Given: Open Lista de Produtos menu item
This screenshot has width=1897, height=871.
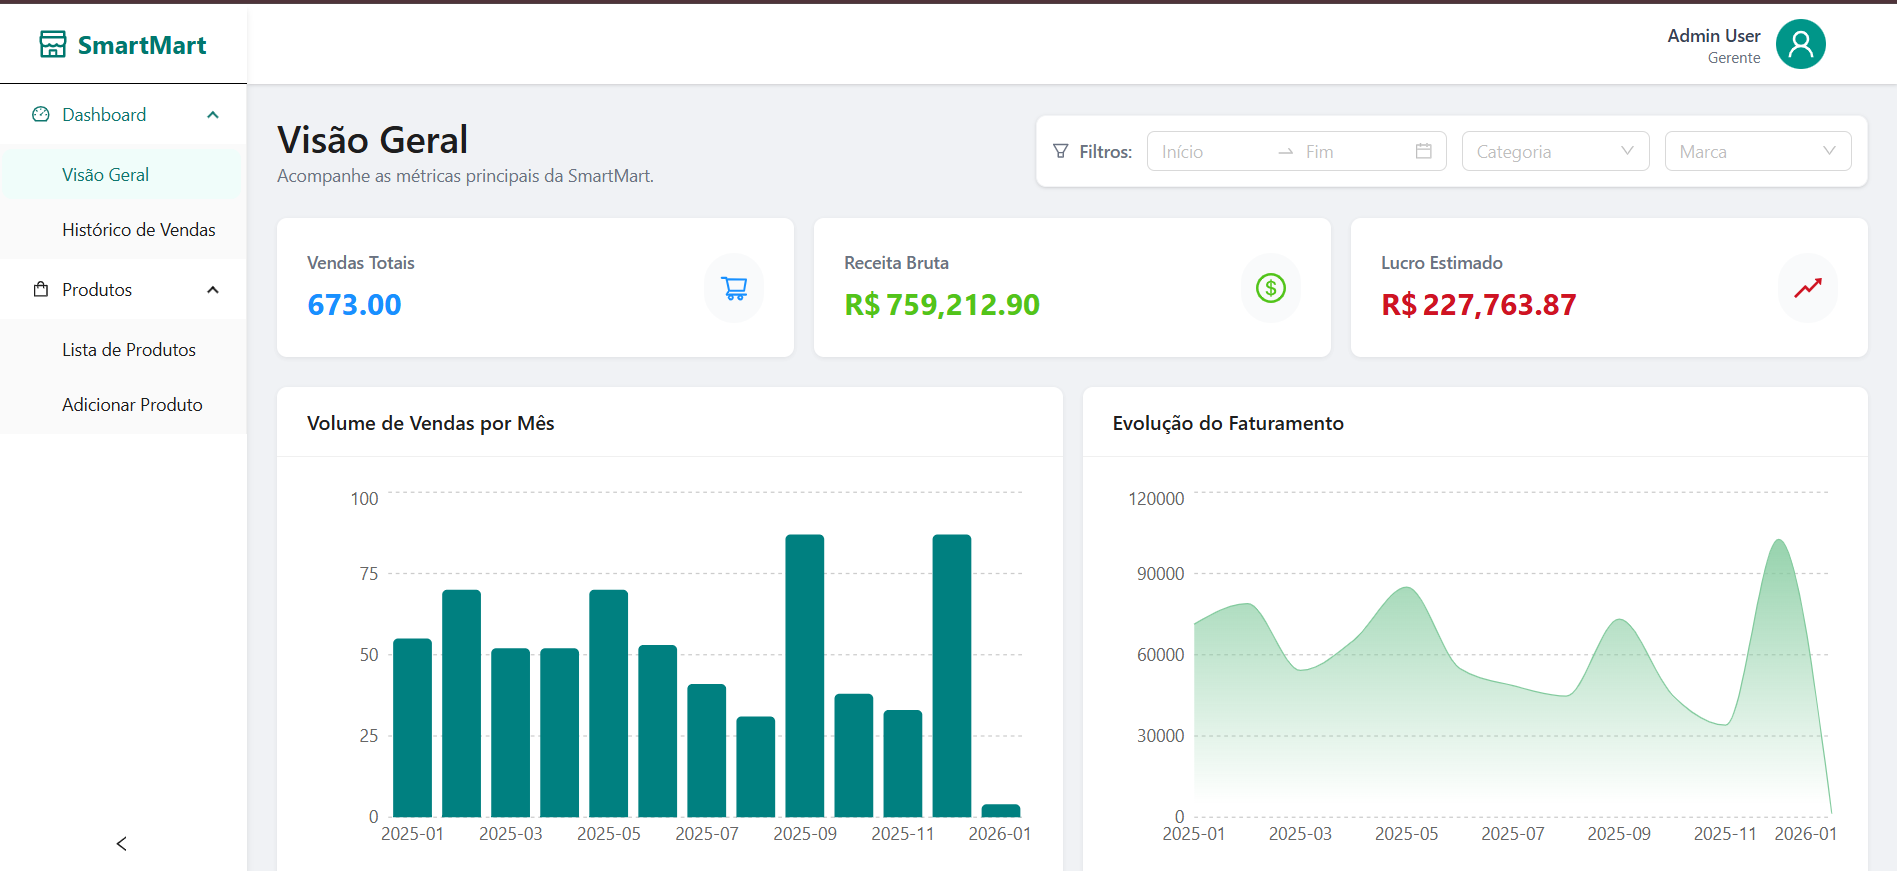Looking at the screenshot, I should pos(129,350).
